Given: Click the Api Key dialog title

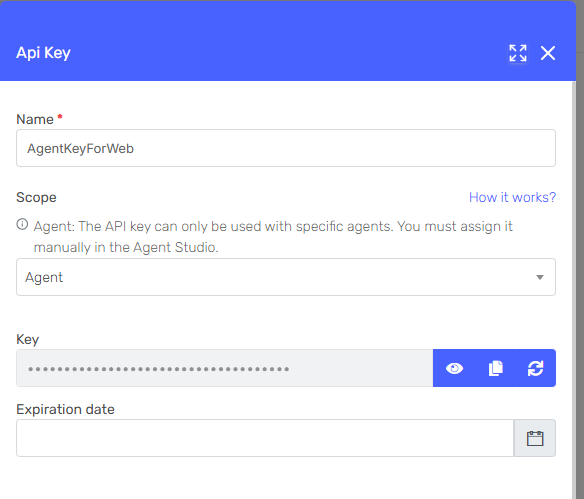Looking at the screenshot, I should [x=43, y=53].
